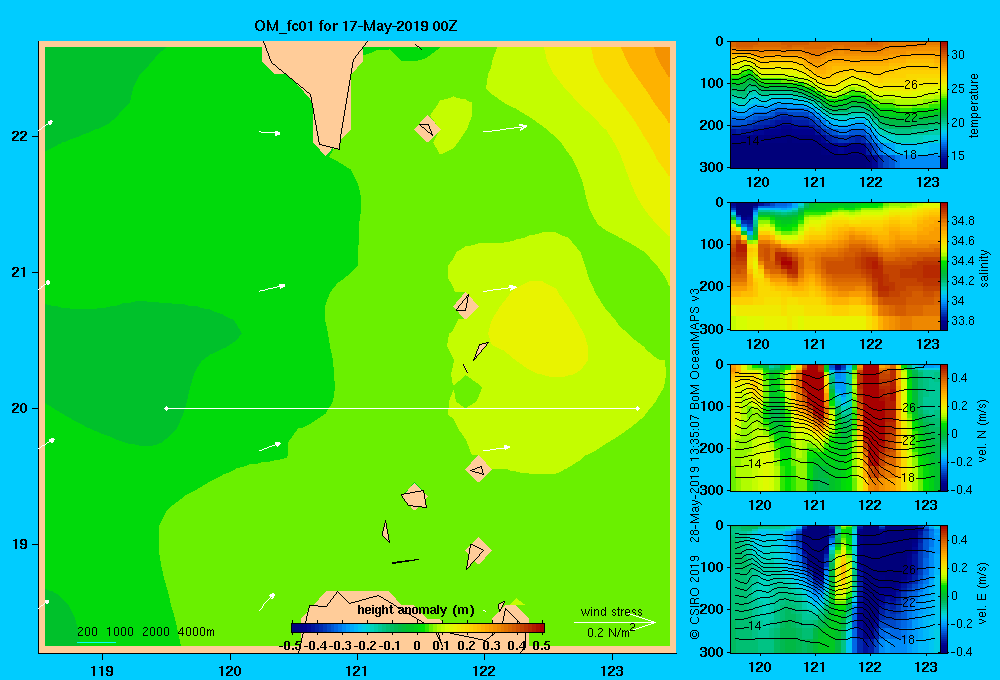Click the longitude '119' label under main map
Viewport: 1000px width, 680px height.
(x=102, y=670)
